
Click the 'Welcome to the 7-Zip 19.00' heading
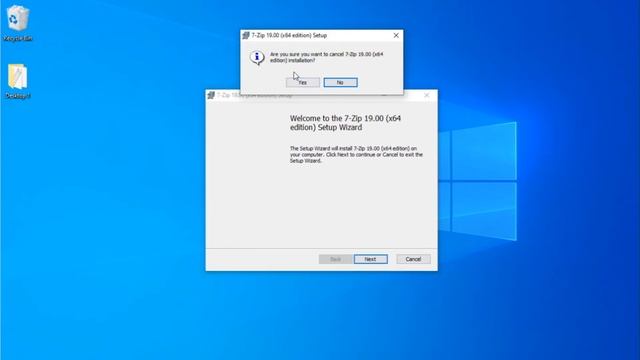(x=345, y=123)
